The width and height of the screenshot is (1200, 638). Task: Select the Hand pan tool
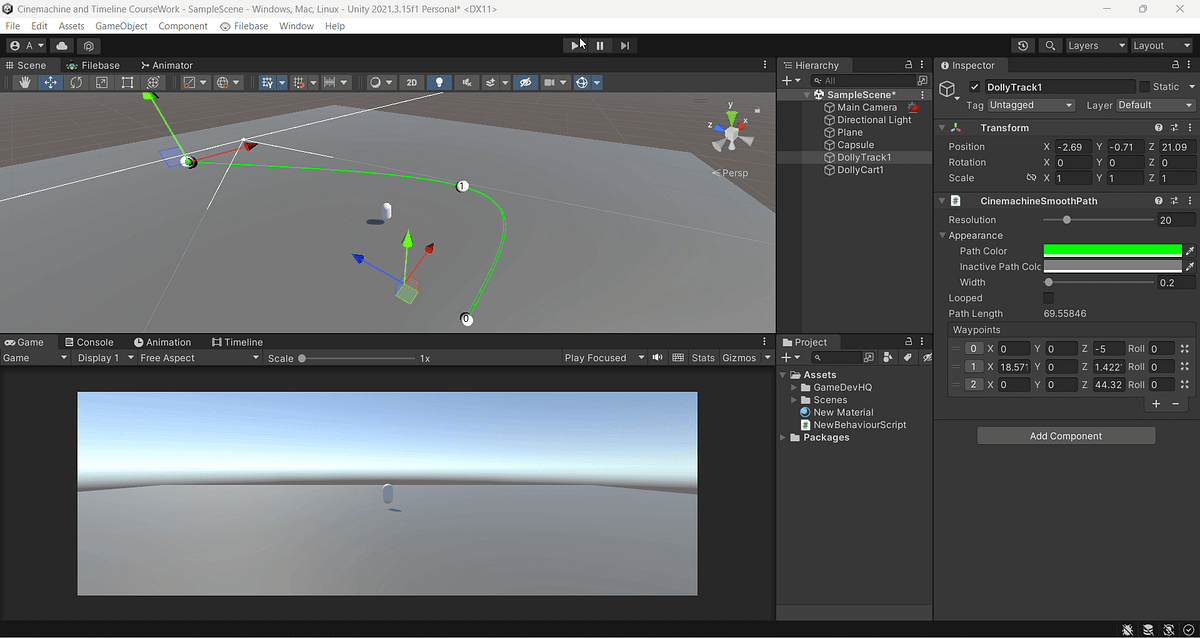[x=24, y=82]
